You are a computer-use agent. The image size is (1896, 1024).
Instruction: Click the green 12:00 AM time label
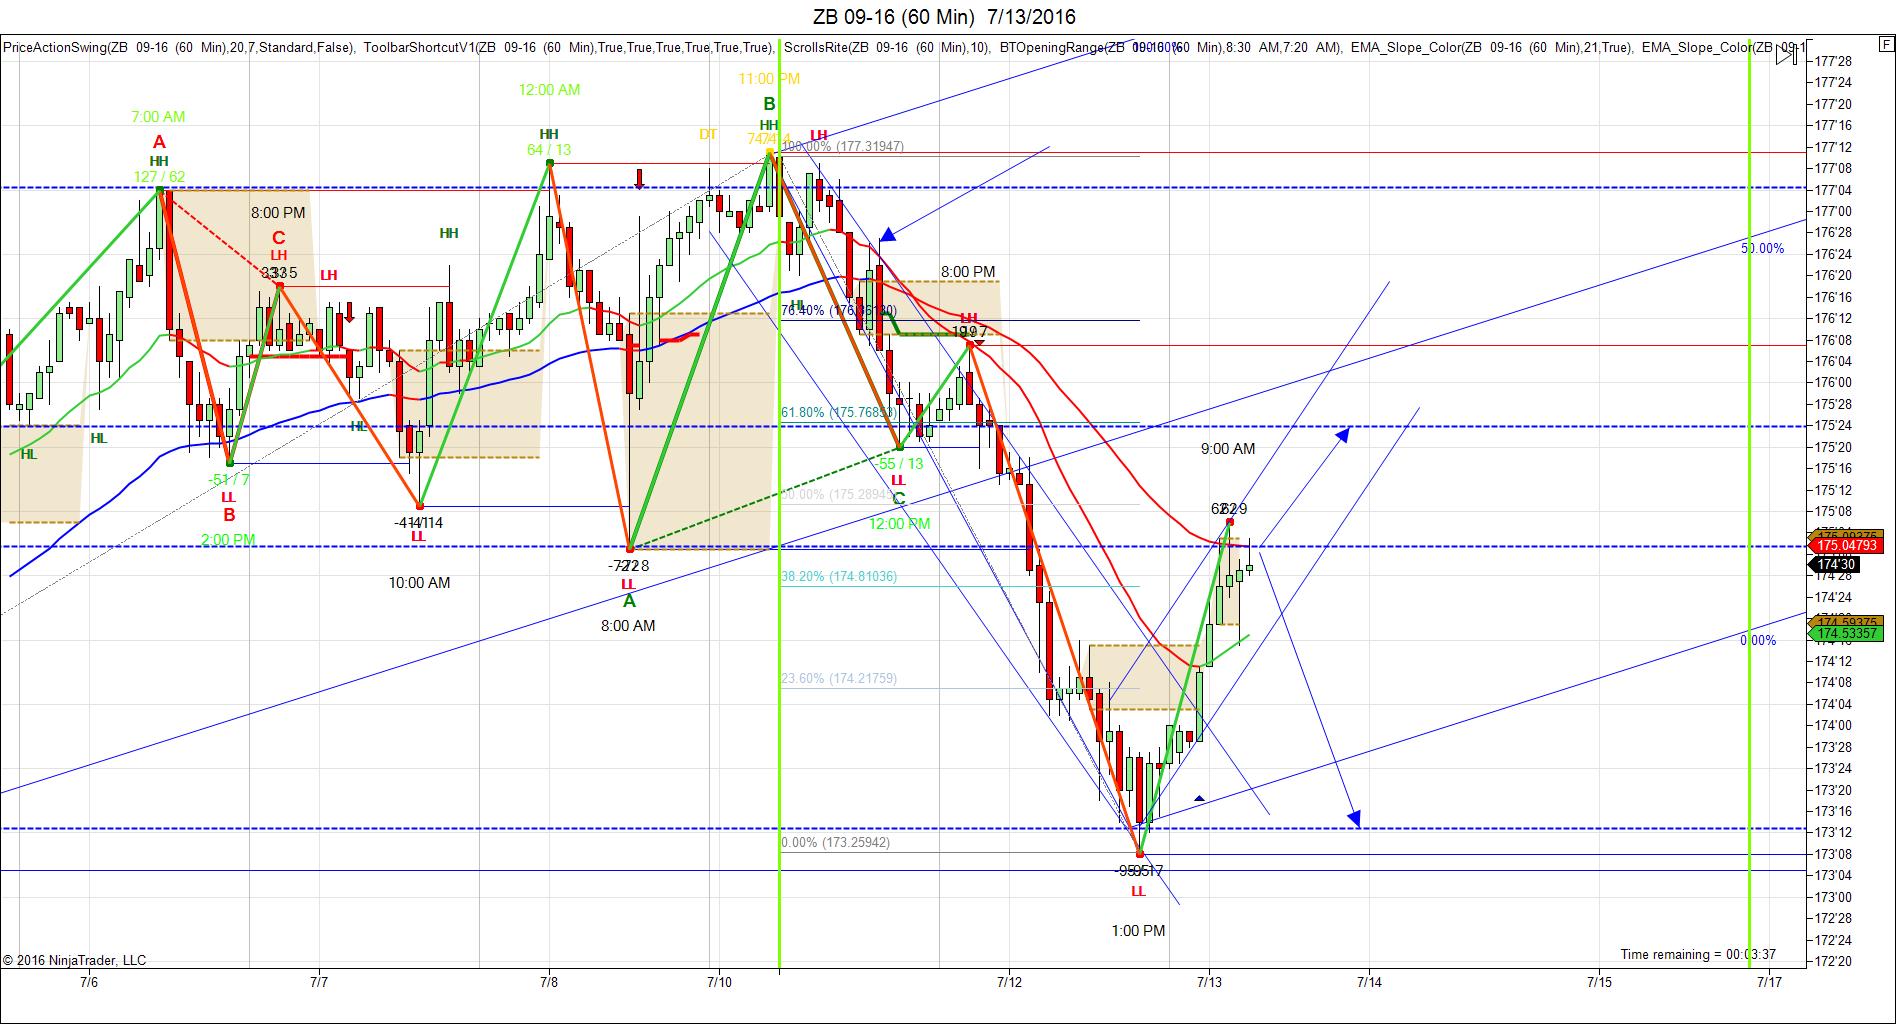pyautogui.click(x=549, y=90)
